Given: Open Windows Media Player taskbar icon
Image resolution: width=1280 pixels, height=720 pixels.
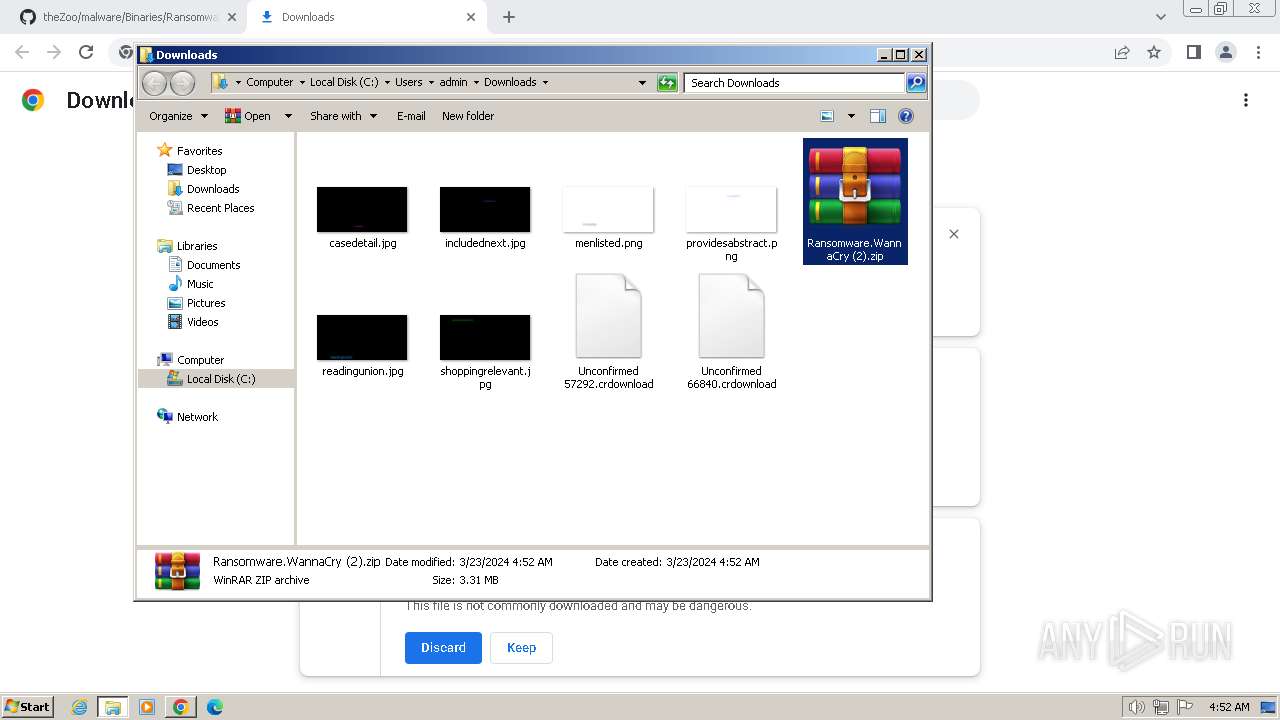Looking at the screenshot, I should point(147,707).
